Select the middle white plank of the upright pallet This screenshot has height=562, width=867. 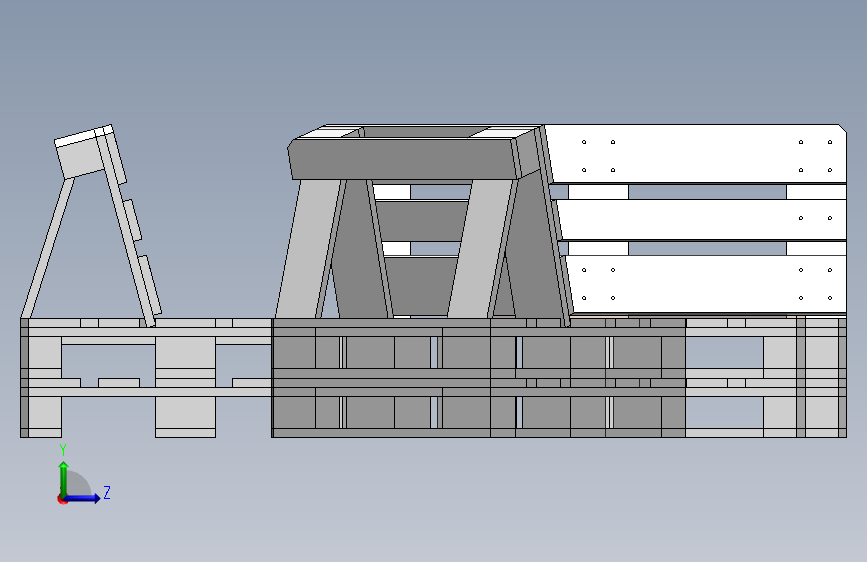point(699,220)
